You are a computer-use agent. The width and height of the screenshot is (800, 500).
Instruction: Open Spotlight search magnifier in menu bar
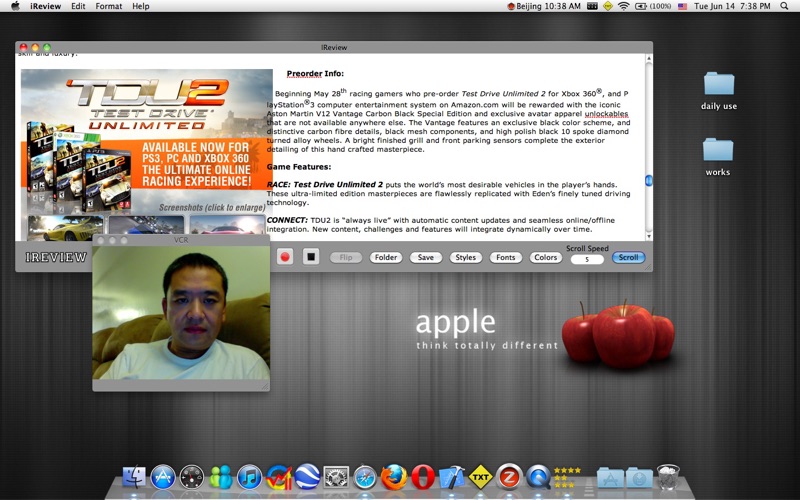tap(784, 6)
